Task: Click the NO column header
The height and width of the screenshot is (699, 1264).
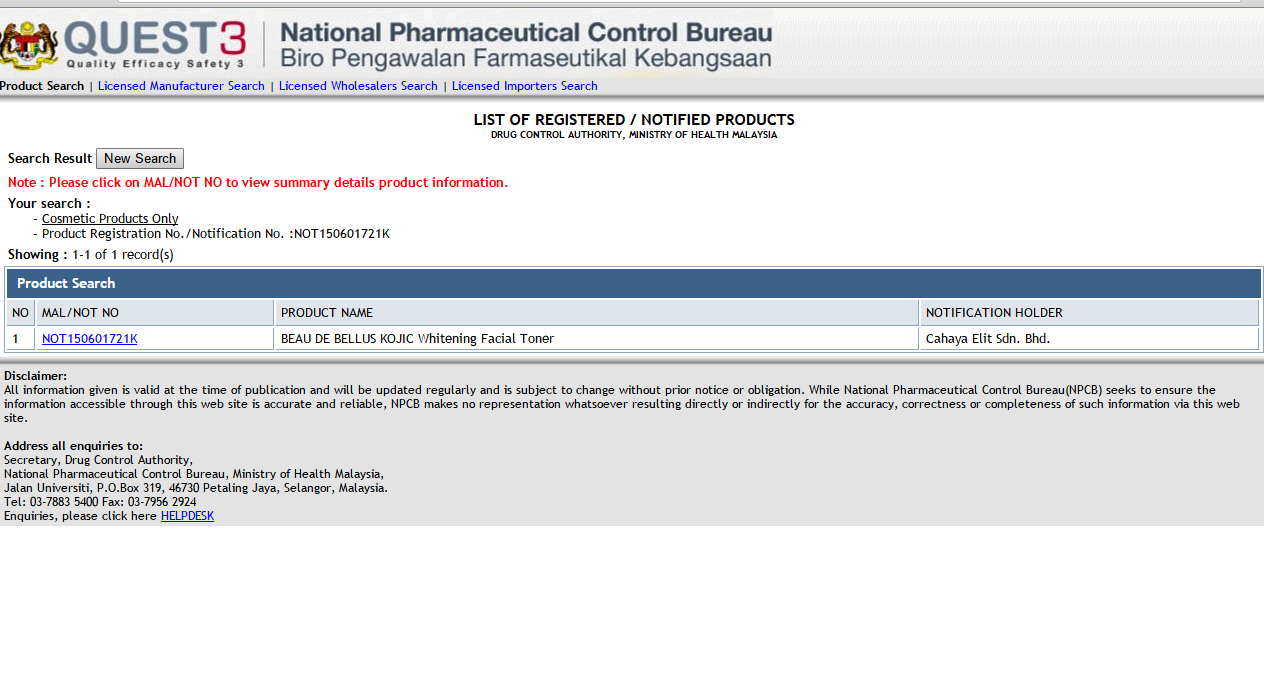Action: click(21, 313)
